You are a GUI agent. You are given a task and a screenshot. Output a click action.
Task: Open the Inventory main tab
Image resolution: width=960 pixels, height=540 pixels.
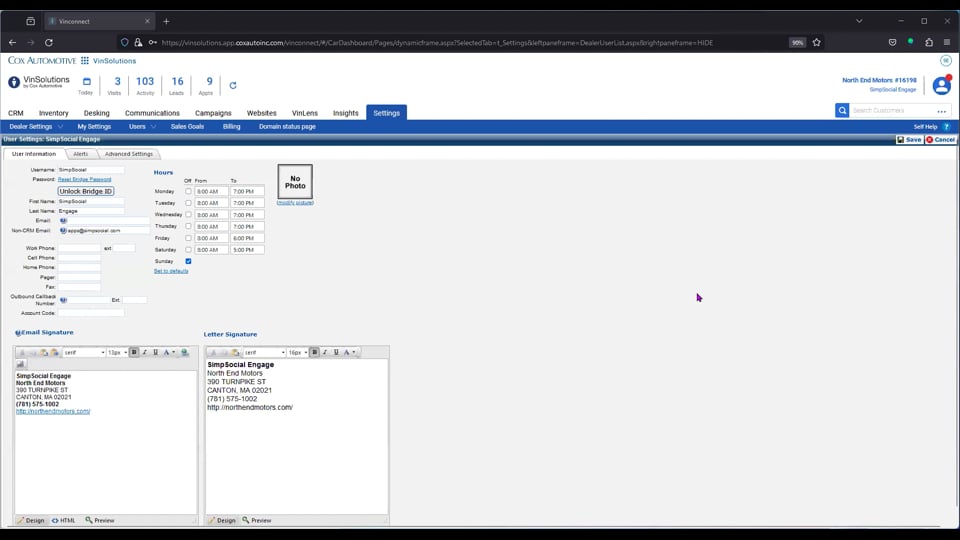coord(54,113)
